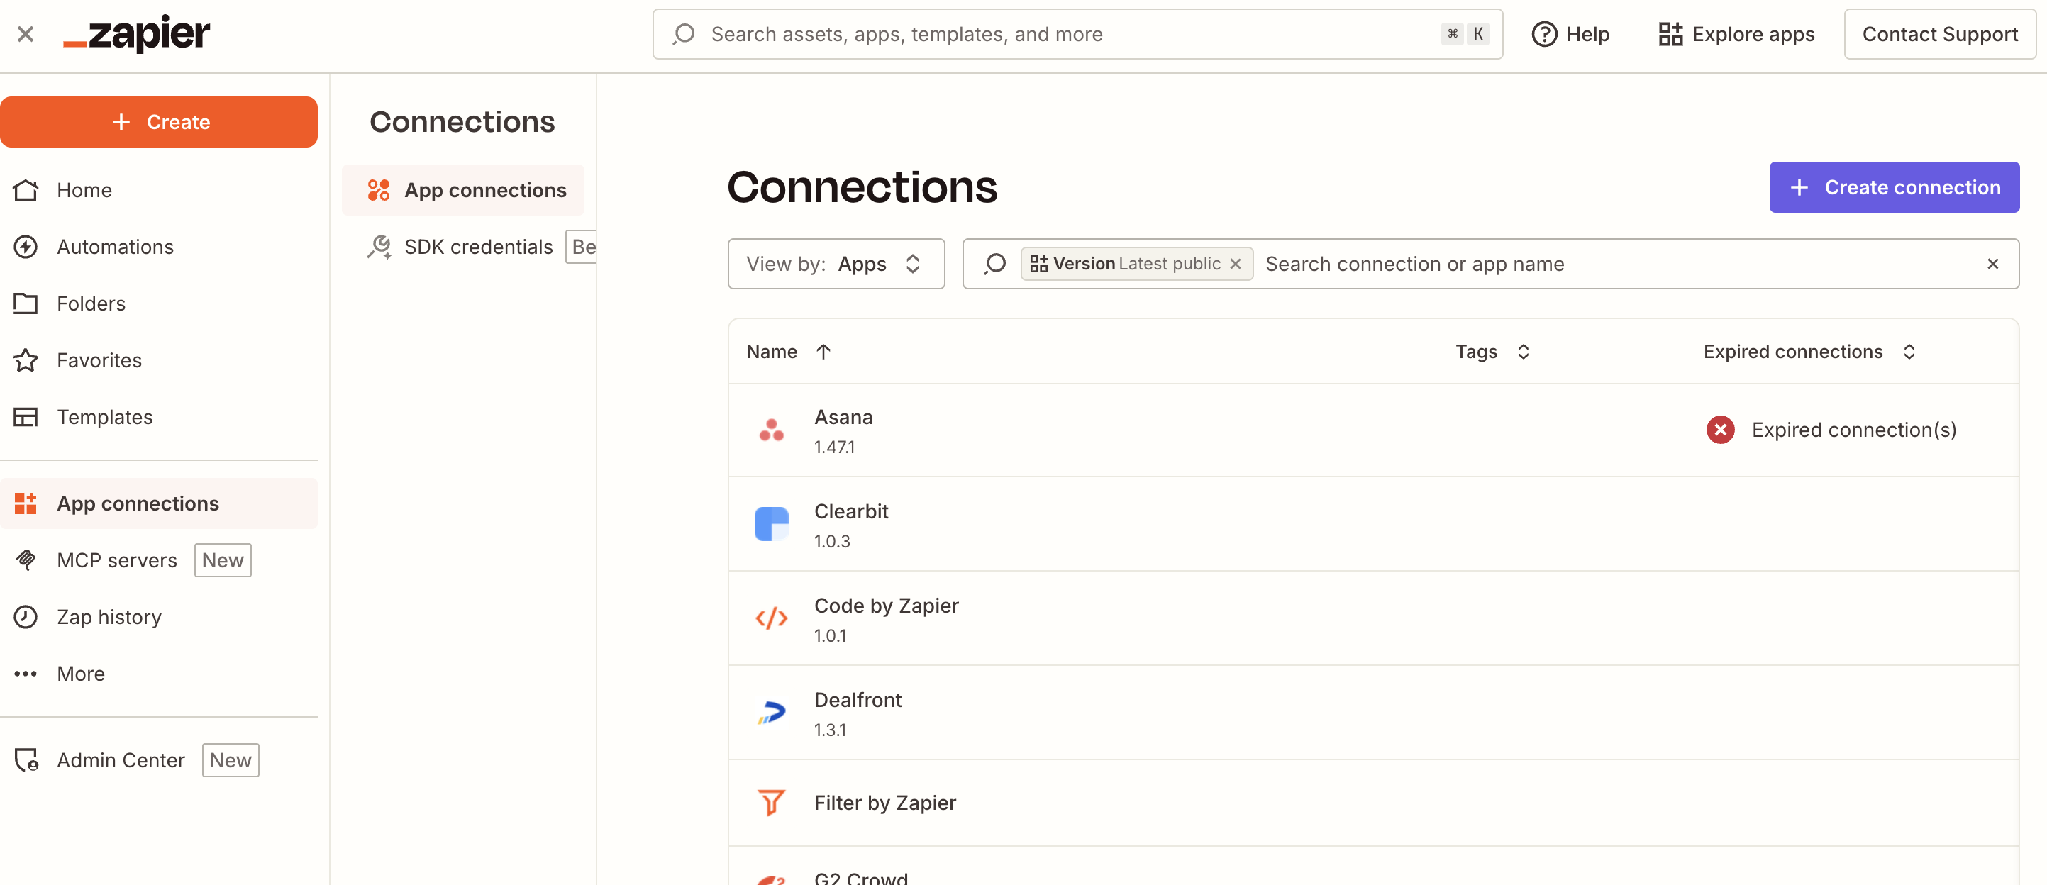Sort by Name column arrow

[x=824, y=352]
